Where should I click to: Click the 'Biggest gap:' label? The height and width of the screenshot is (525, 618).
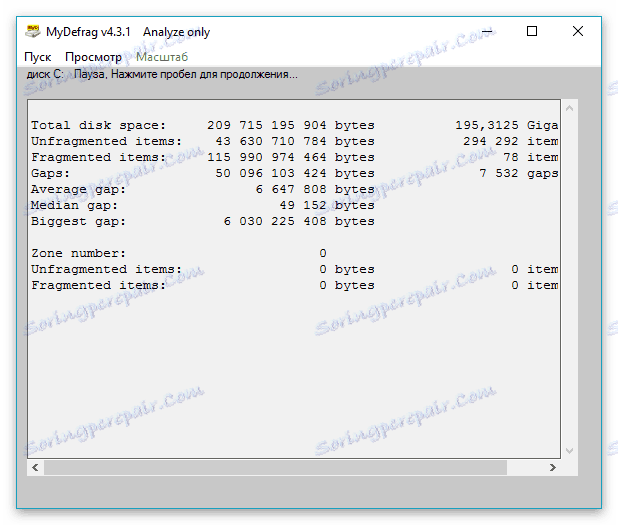[x=78, y=222]
